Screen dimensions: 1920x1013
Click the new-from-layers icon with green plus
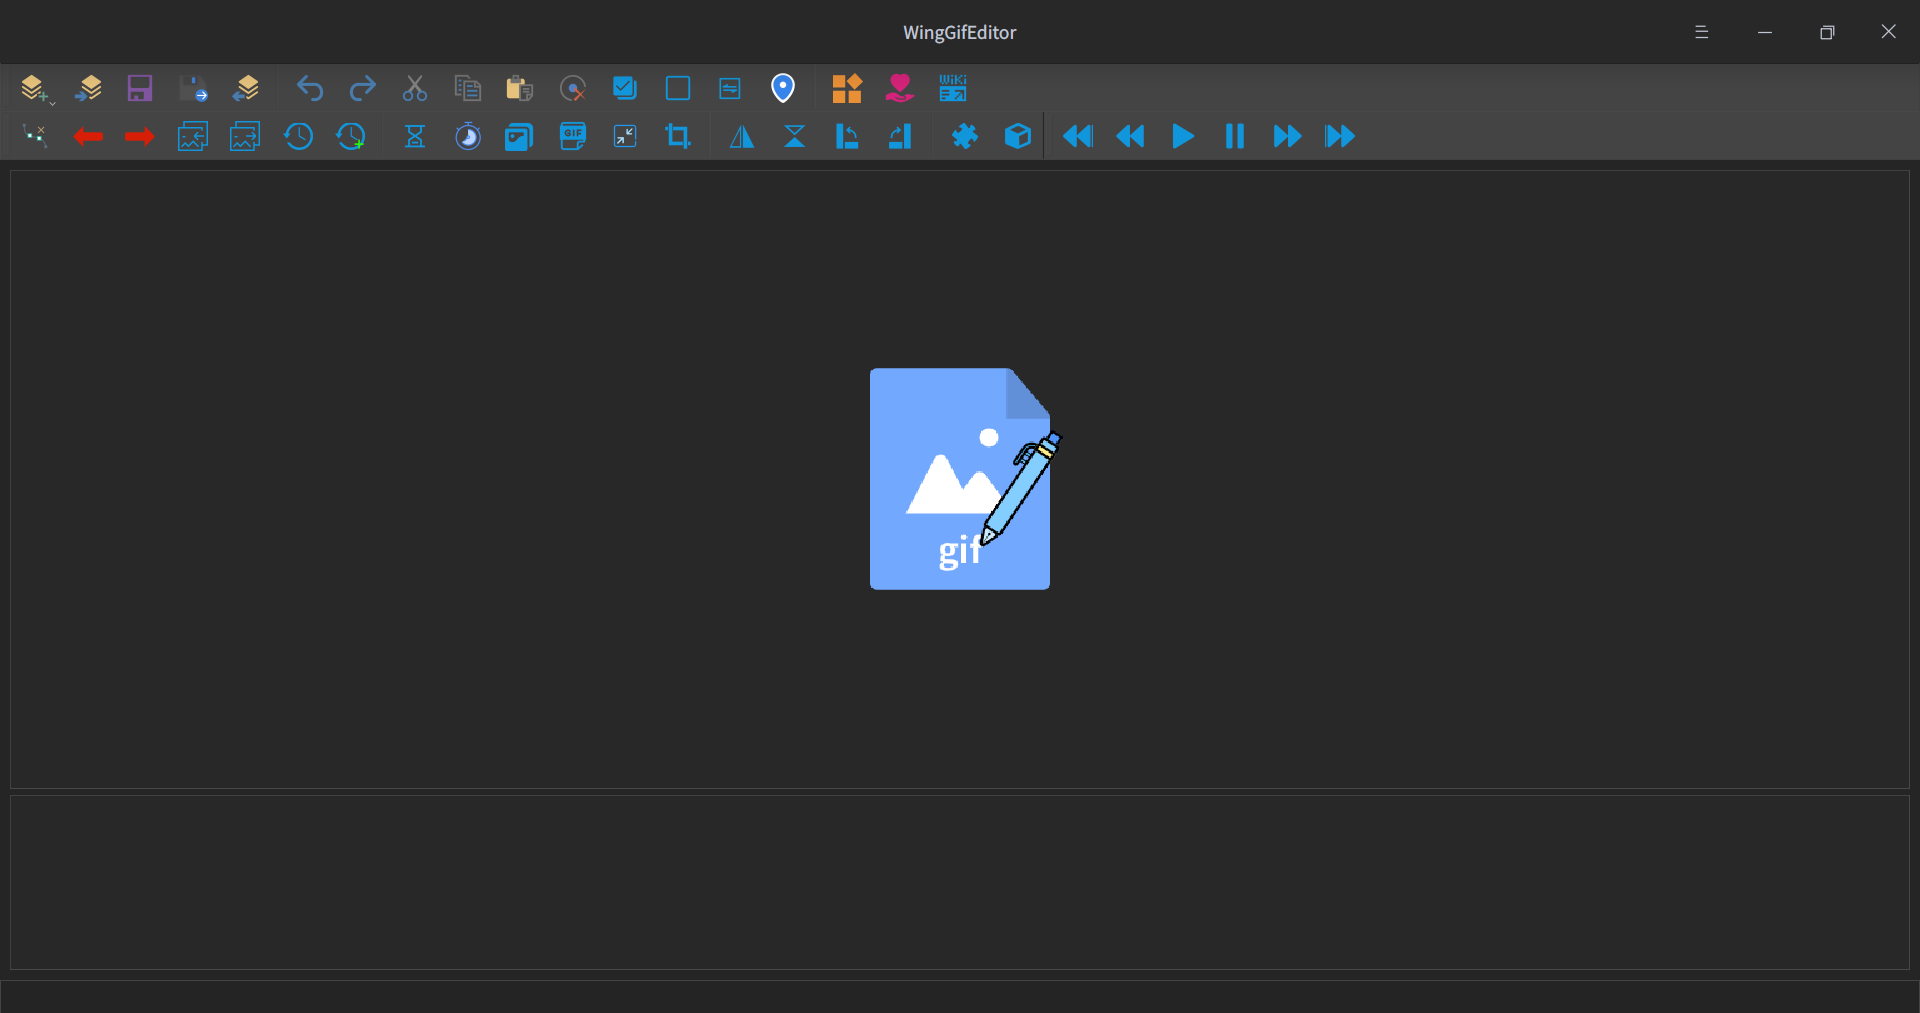[x=36, y=89]
